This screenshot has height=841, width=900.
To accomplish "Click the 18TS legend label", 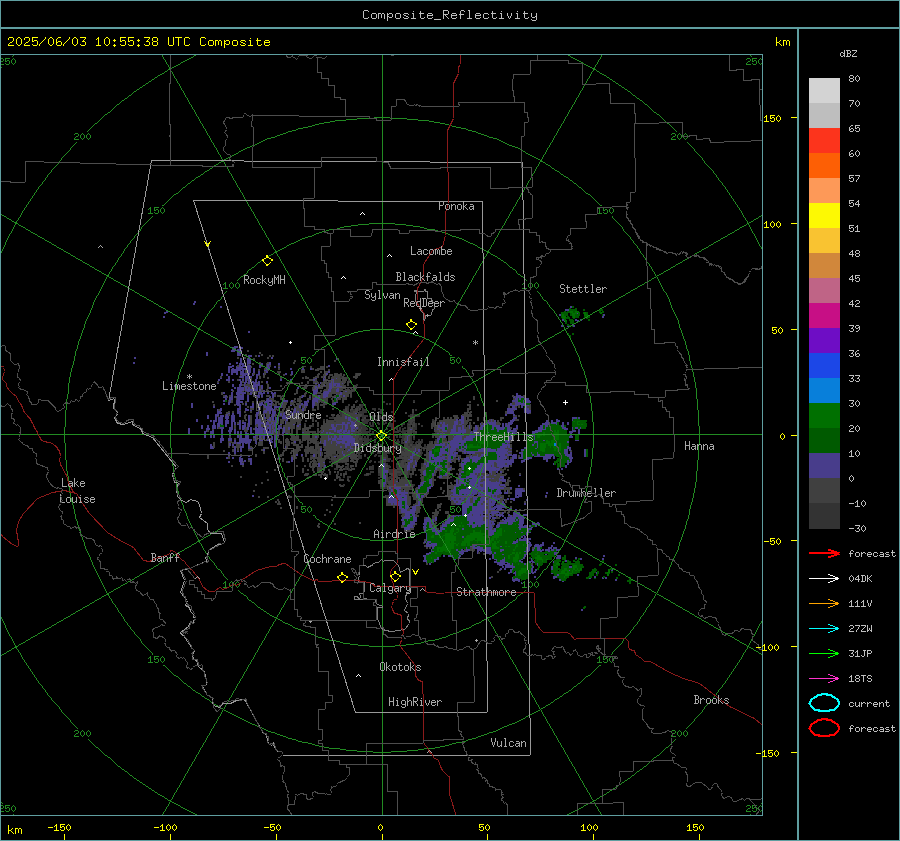I will click(860, 679).
